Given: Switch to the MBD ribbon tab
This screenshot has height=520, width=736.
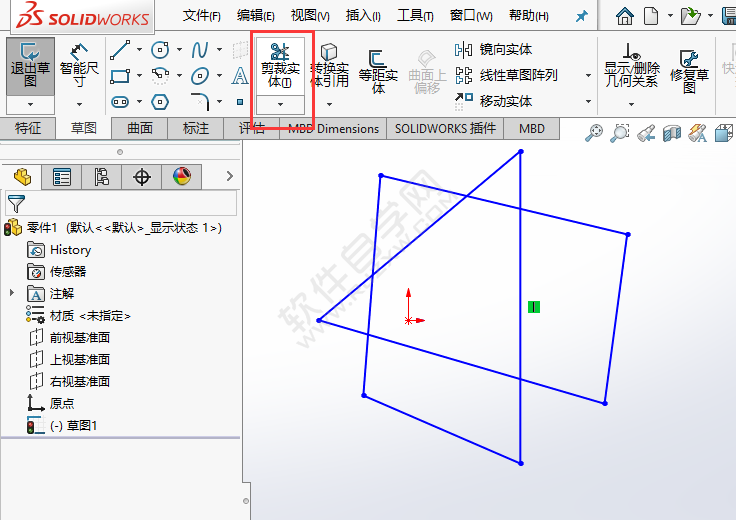Looking at the screenshot, I should [531, 129].
